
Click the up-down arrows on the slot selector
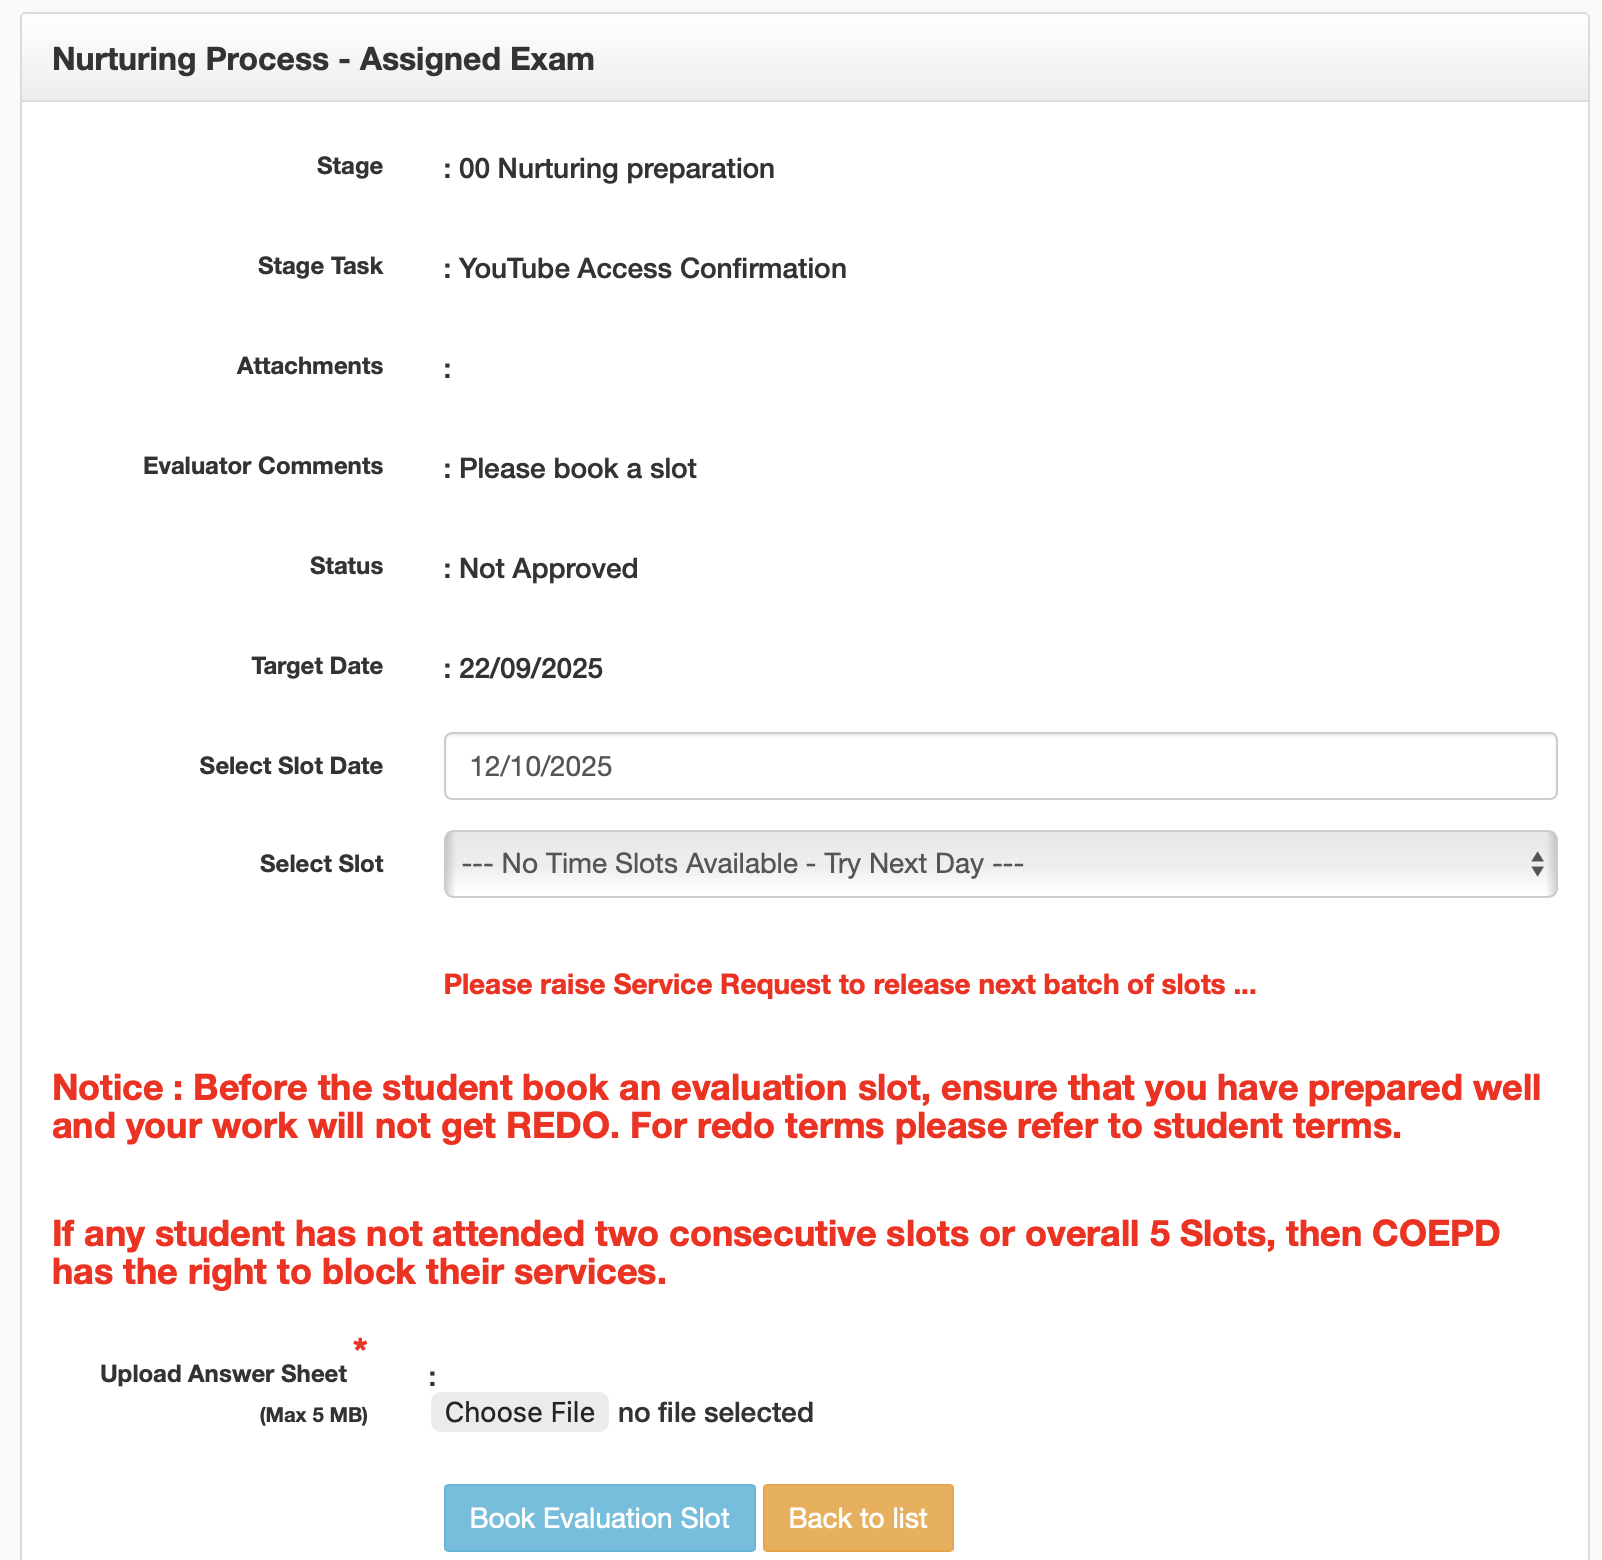coord(1537,864)
